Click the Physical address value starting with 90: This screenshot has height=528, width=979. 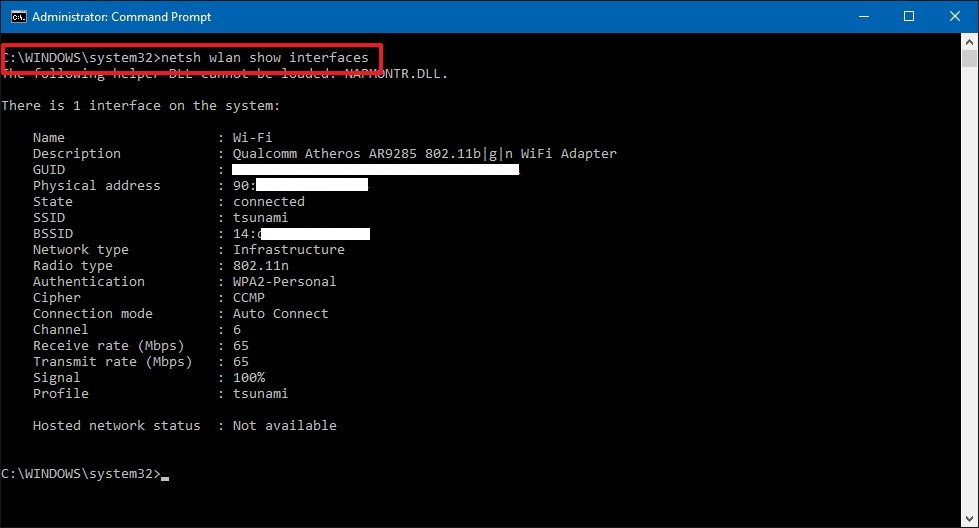click(x=300, y=185)
